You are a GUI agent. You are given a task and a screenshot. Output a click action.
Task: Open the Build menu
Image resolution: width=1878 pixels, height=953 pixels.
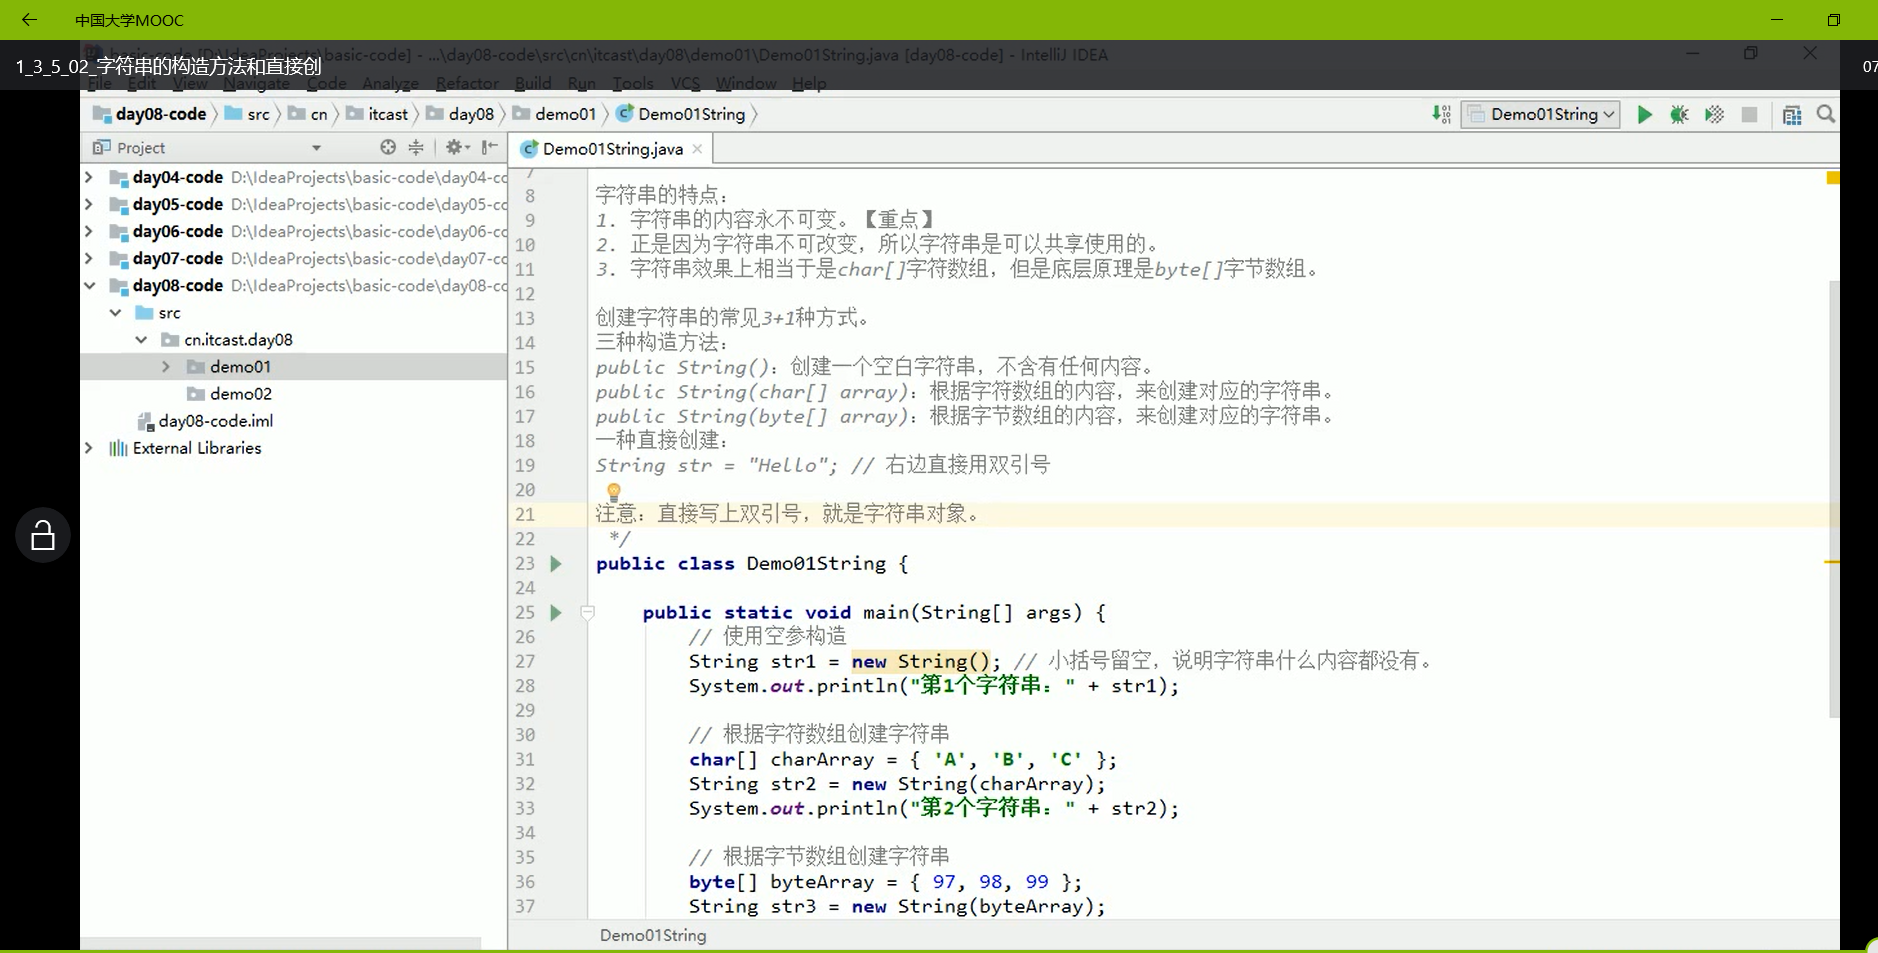coord(533,83)
